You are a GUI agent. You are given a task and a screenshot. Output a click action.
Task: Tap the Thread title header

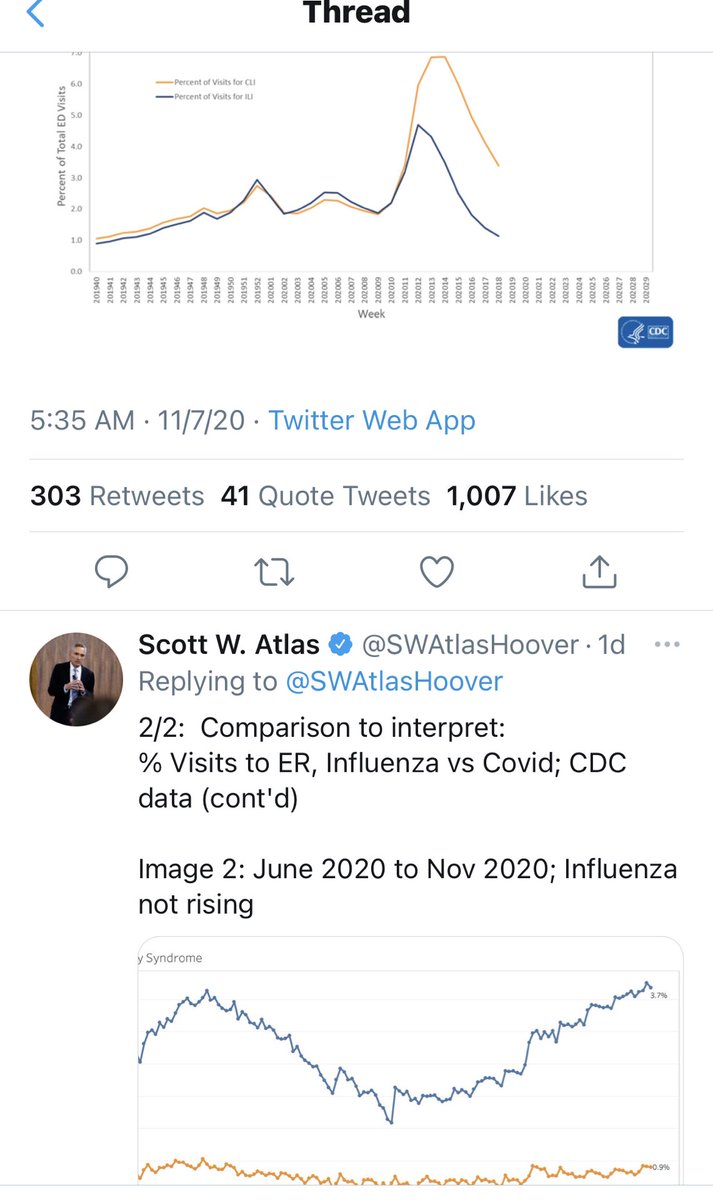(x=356, y=13)
